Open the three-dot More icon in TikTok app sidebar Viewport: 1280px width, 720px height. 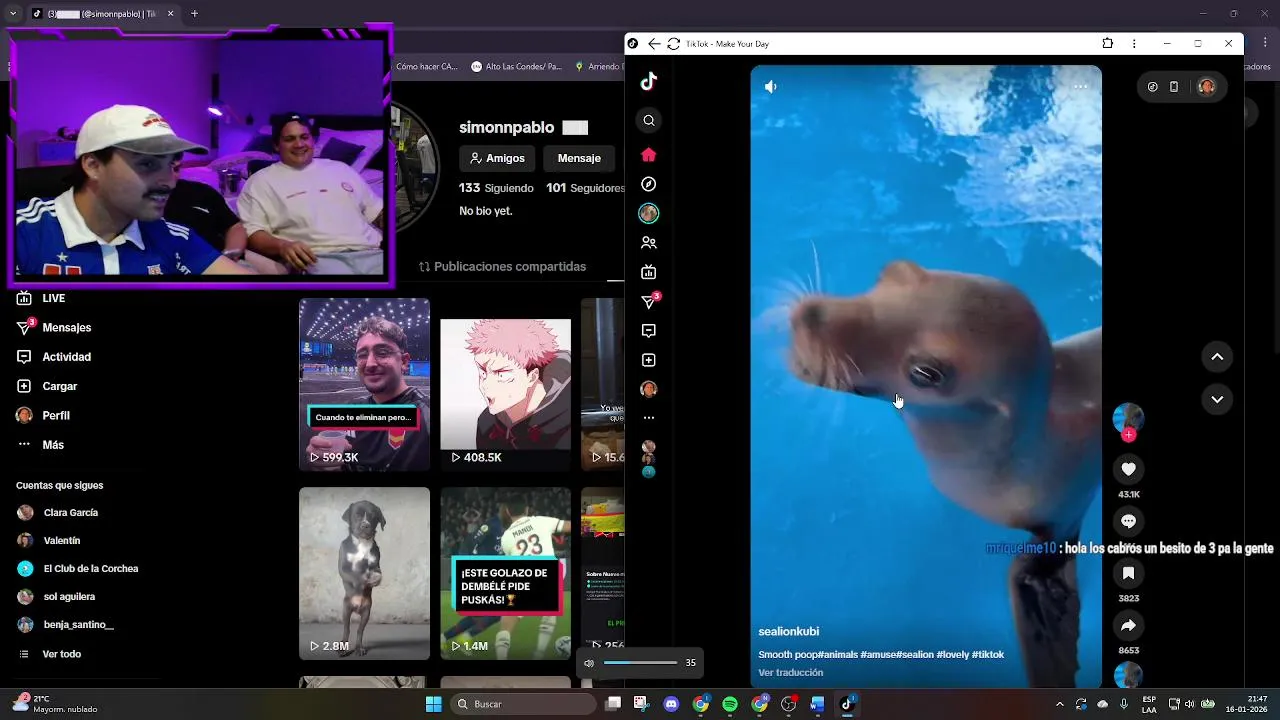click(649, 418)
